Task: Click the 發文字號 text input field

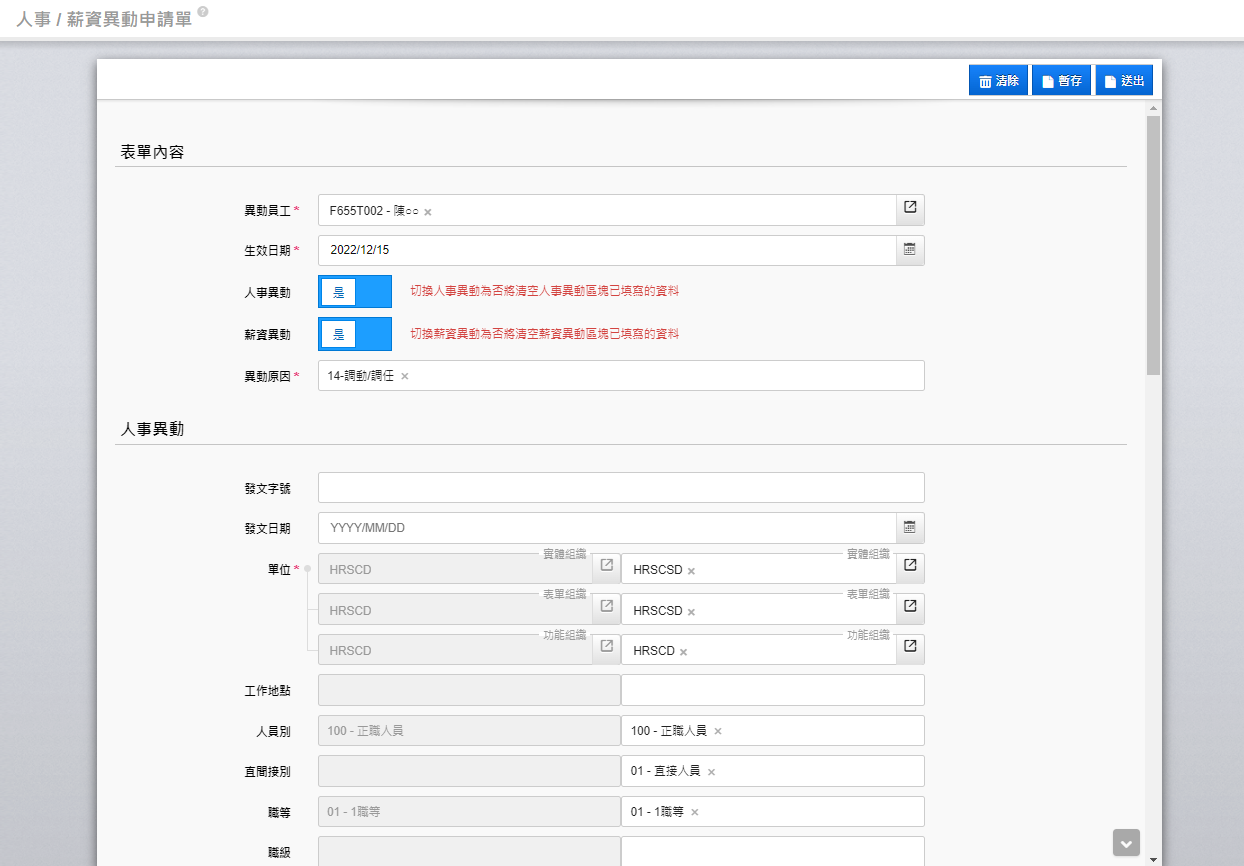Action: 620,488
